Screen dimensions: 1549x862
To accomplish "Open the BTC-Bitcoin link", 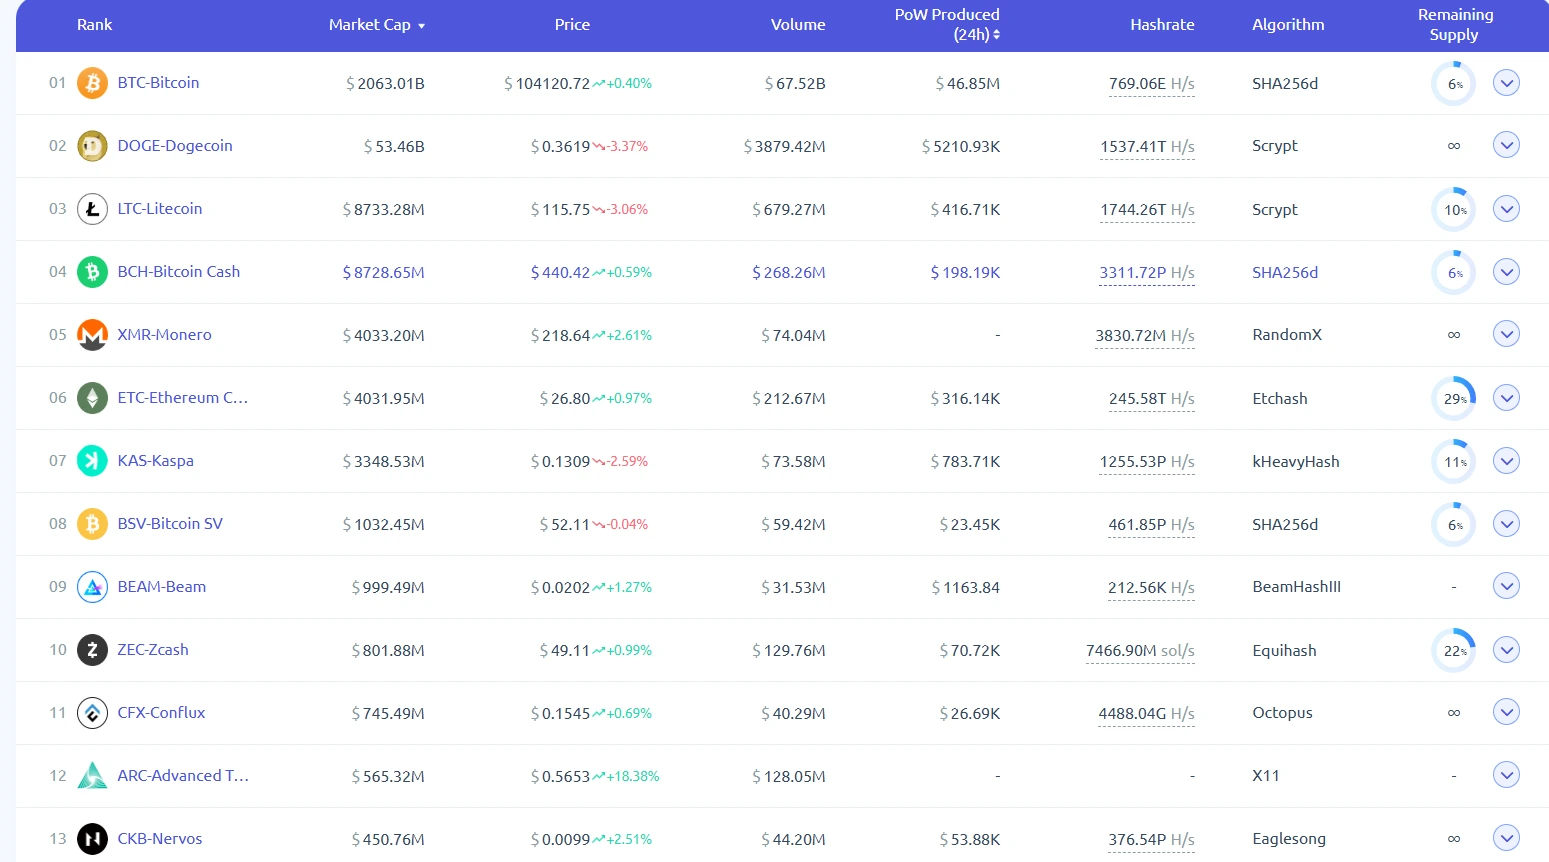I will click(158, 83).
